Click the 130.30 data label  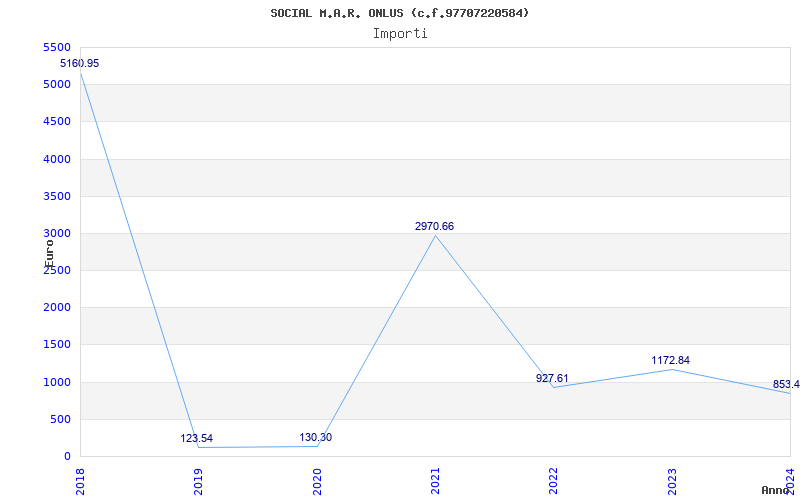click(x=315, y=437)
